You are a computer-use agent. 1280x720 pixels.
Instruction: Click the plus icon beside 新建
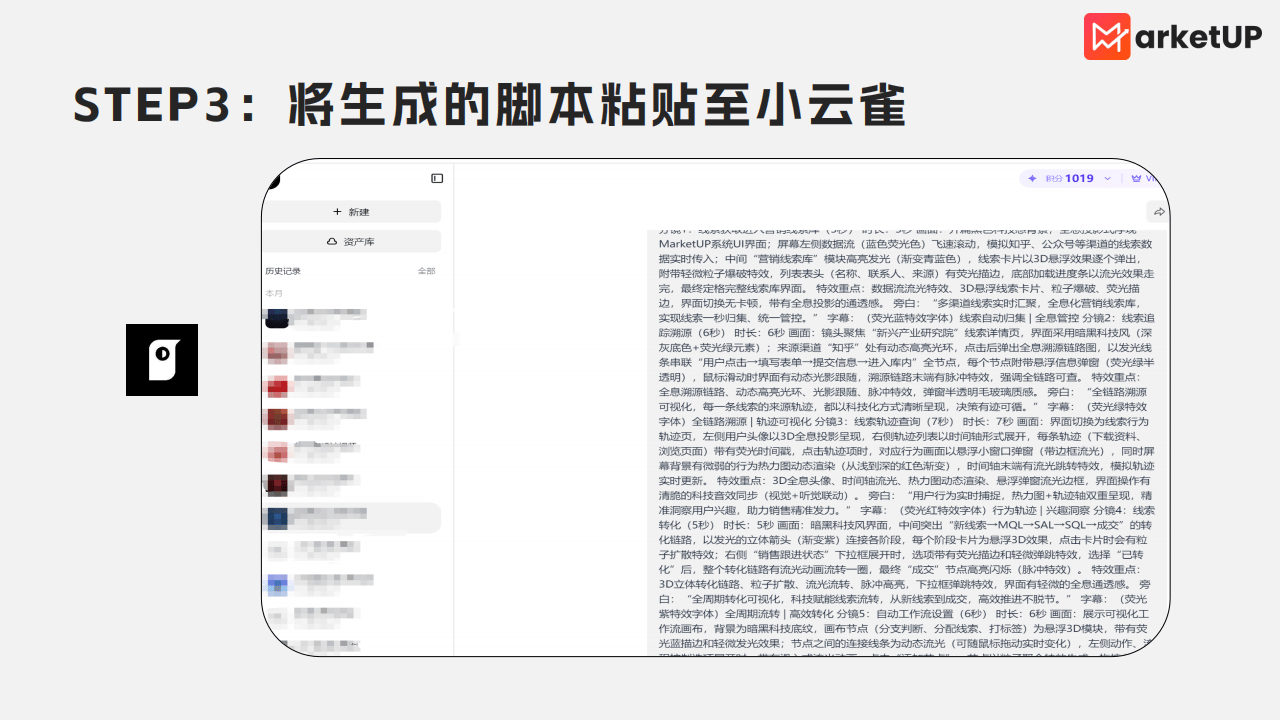(x=337, y=212)
